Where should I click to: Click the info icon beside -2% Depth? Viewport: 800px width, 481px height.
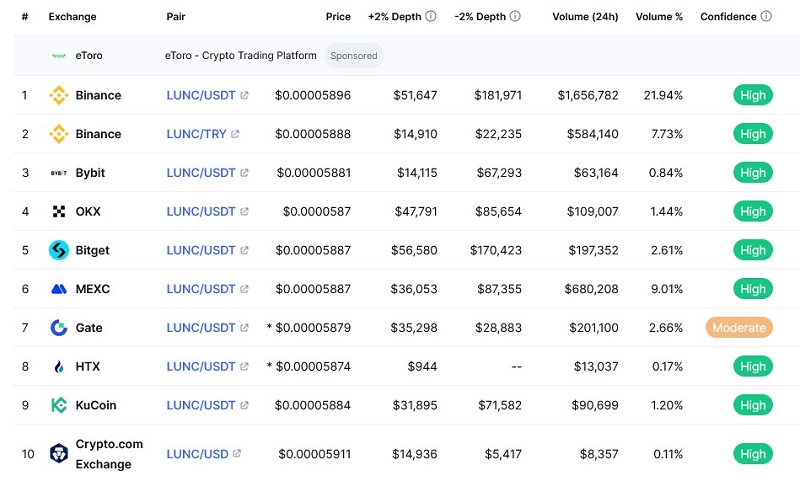click(516, 17)
